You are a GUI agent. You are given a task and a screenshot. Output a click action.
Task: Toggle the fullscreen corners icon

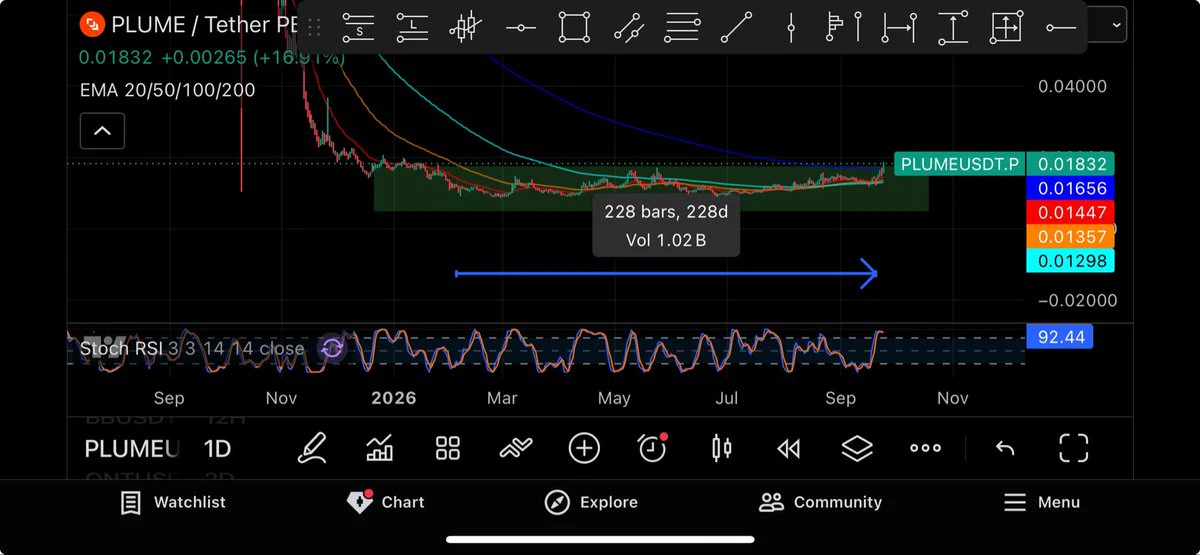tap(1073, 448)
